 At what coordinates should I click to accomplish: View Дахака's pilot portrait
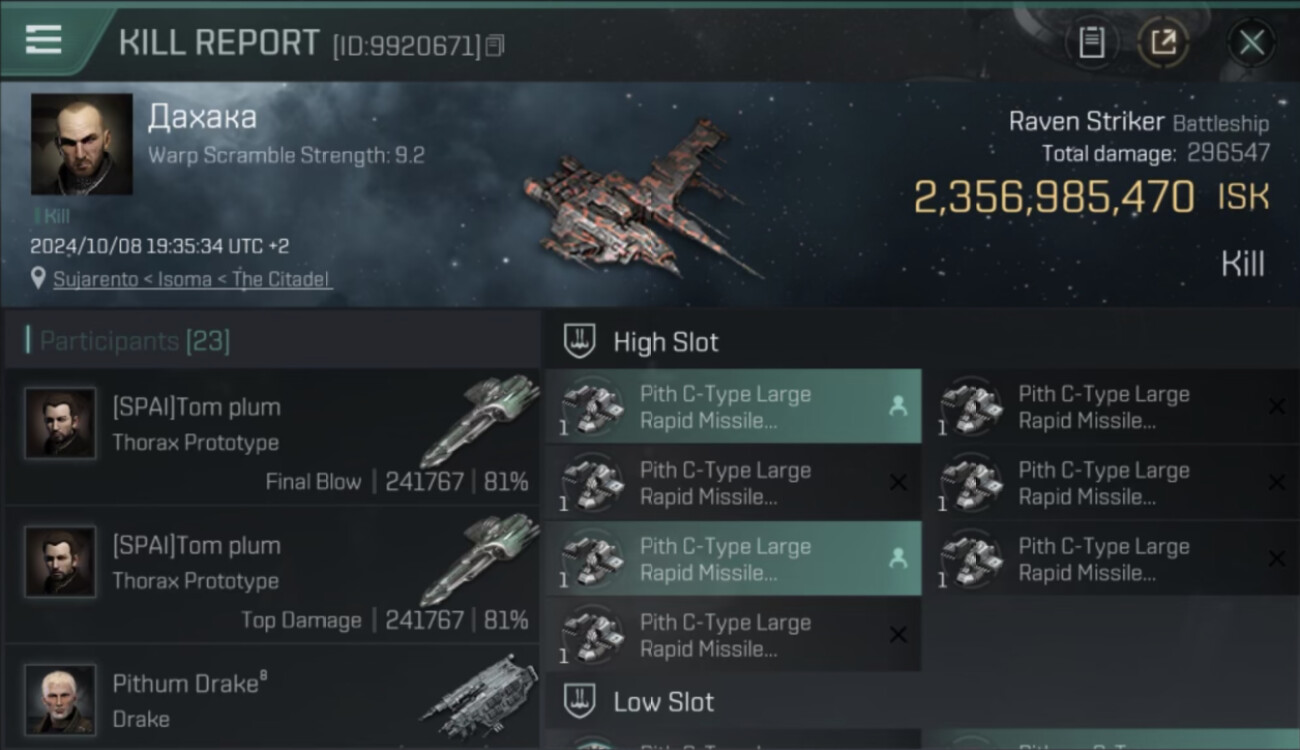[81, 144]
